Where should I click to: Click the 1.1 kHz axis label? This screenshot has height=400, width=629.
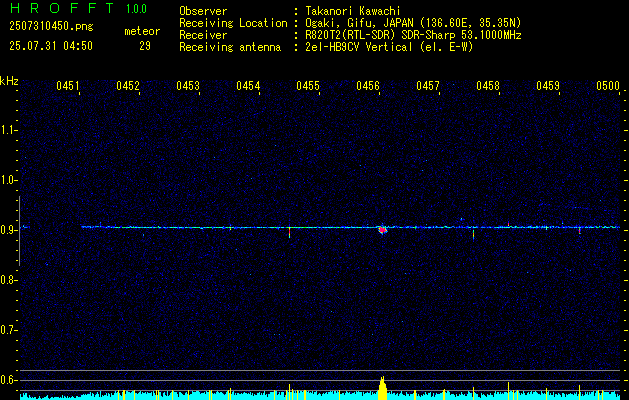click(x=8, y=130)
